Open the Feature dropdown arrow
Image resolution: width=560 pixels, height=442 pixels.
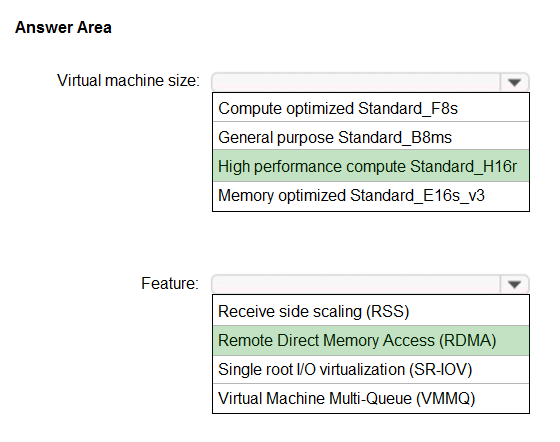pos(514,284)
